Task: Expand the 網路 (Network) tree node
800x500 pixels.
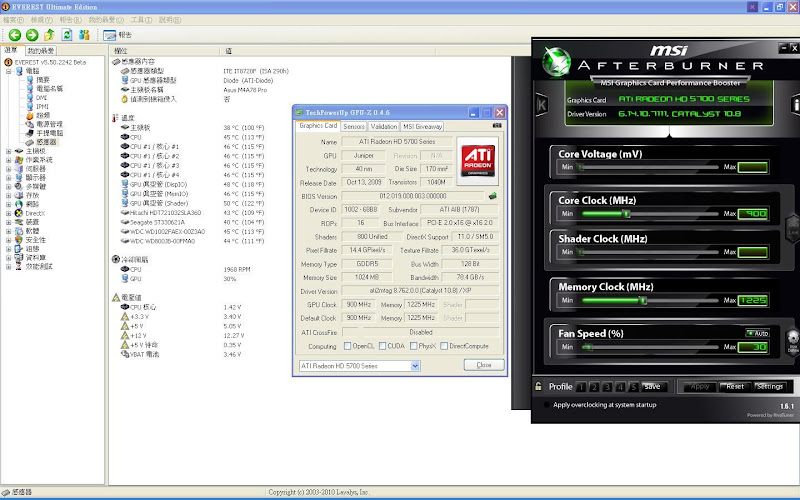Action: coord(9,204)
